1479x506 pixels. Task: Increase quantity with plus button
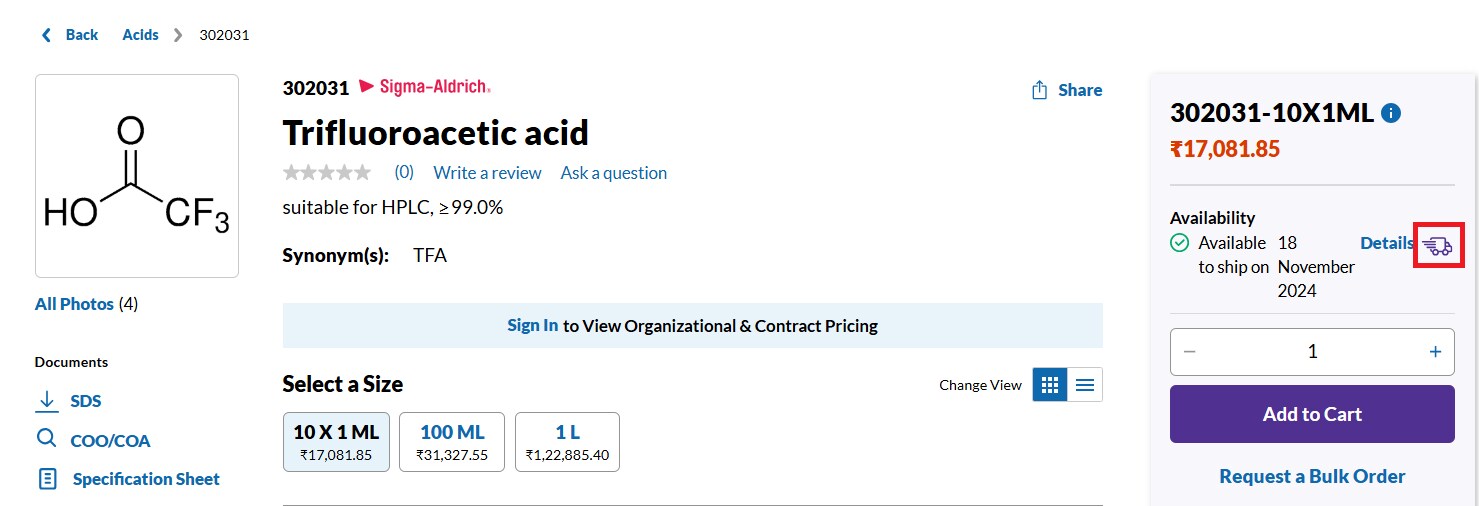[1435, 352]
